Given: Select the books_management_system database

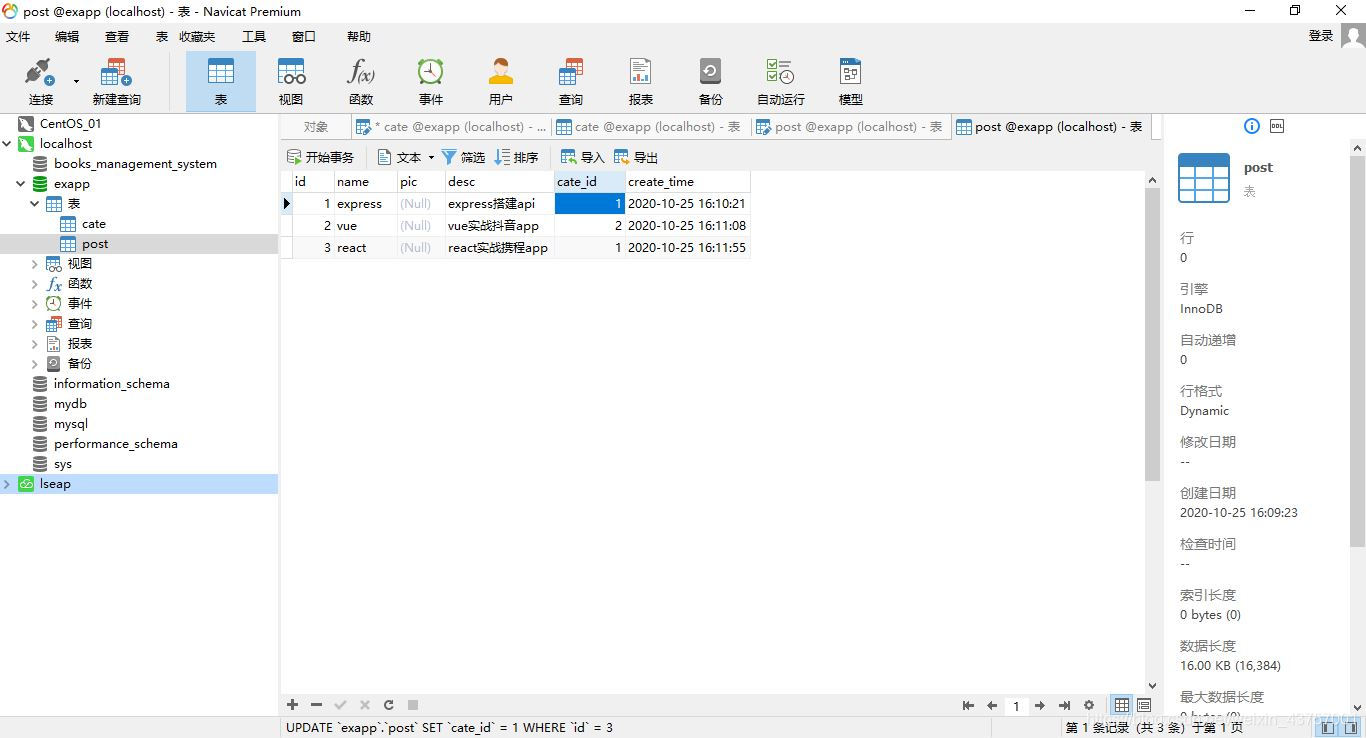Looking at the screenshot, I should (x=135, y=164).
